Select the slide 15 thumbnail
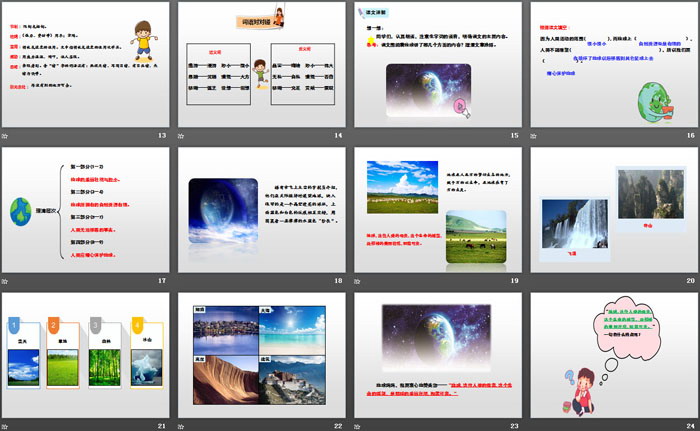 click(x=438, y=64)
